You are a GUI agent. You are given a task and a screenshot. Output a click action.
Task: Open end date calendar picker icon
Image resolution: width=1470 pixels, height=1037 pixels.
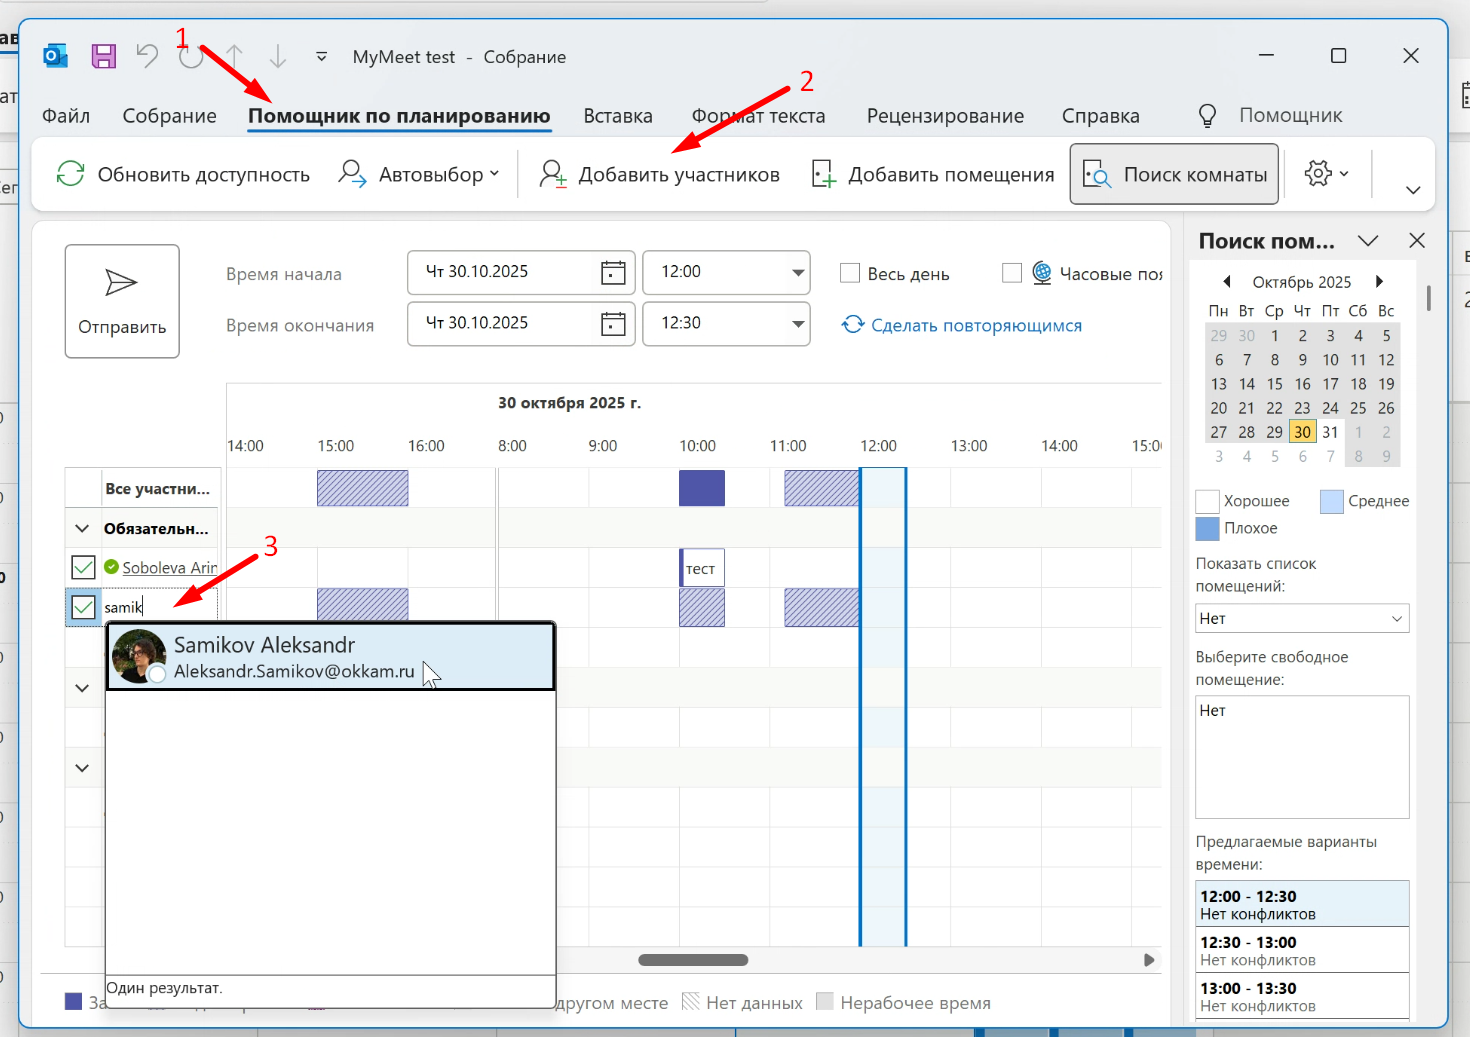coord(613,323)
